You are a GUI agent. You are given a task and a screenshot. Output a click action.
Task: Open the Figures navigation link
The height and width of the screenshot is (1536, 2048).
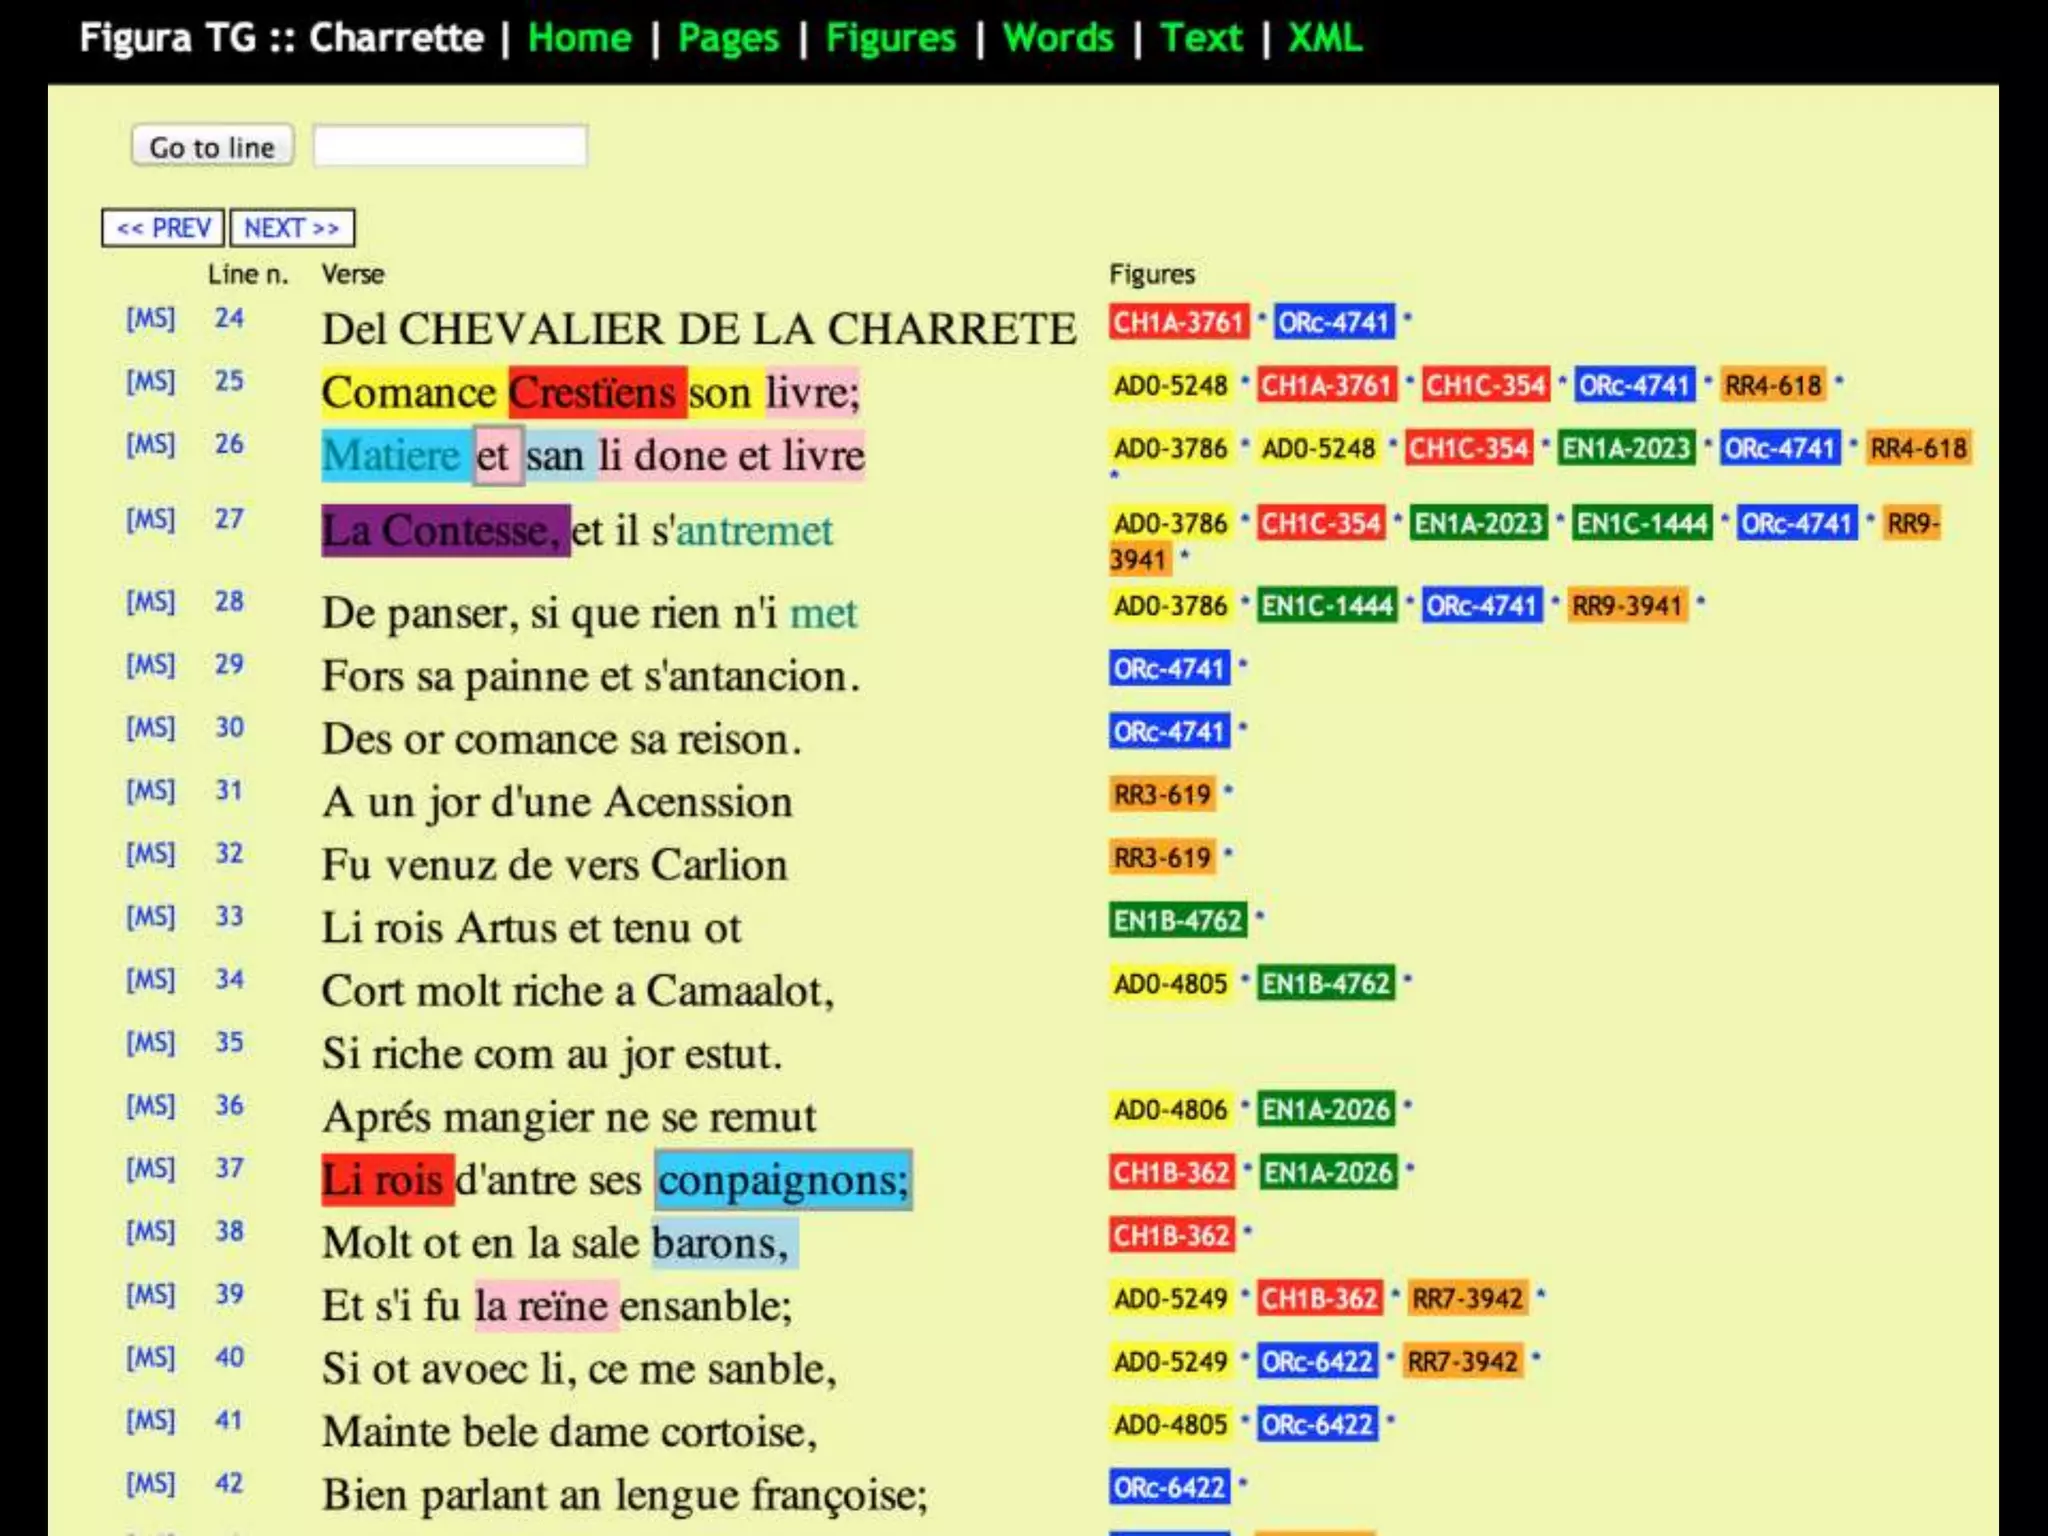coord(890,38)
